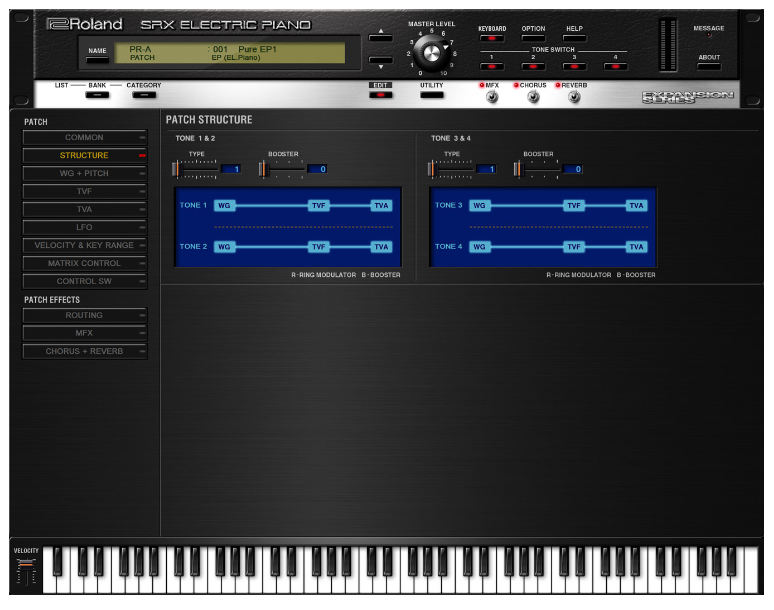The height and width of the screenshot is (610, 774).
Task: Open the Routing effects page
Action: (84, 315)
